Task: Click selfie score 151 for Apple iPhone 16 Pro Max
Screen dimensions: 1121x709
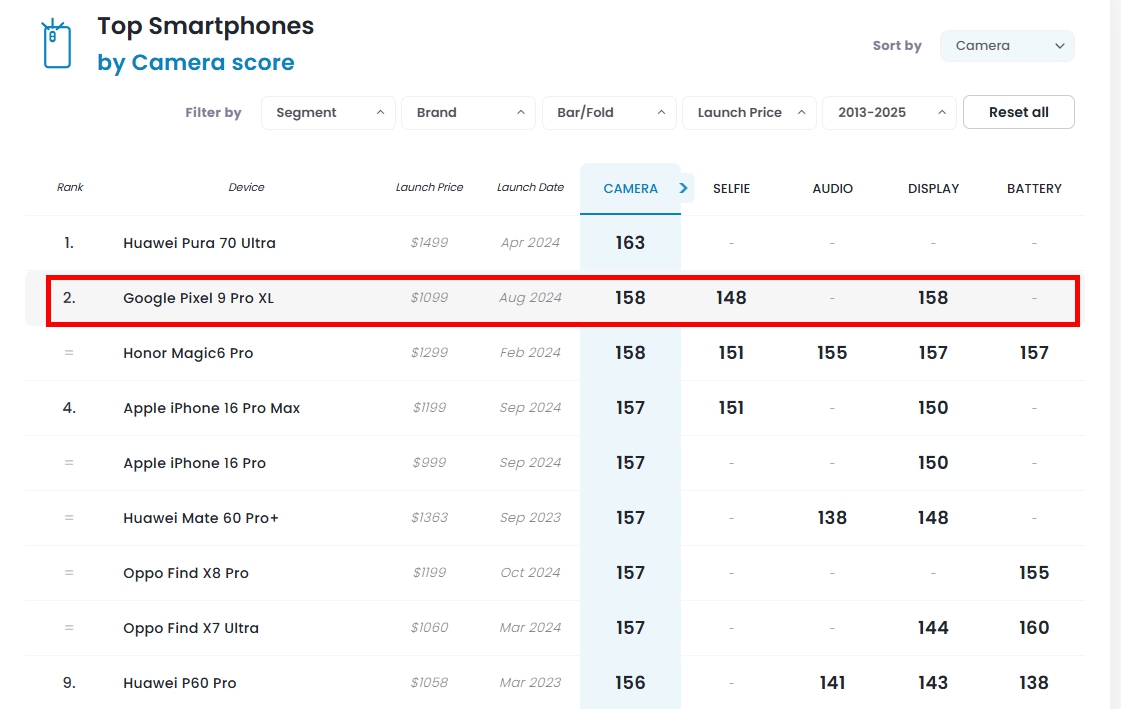Action: [x=731, y=408]
